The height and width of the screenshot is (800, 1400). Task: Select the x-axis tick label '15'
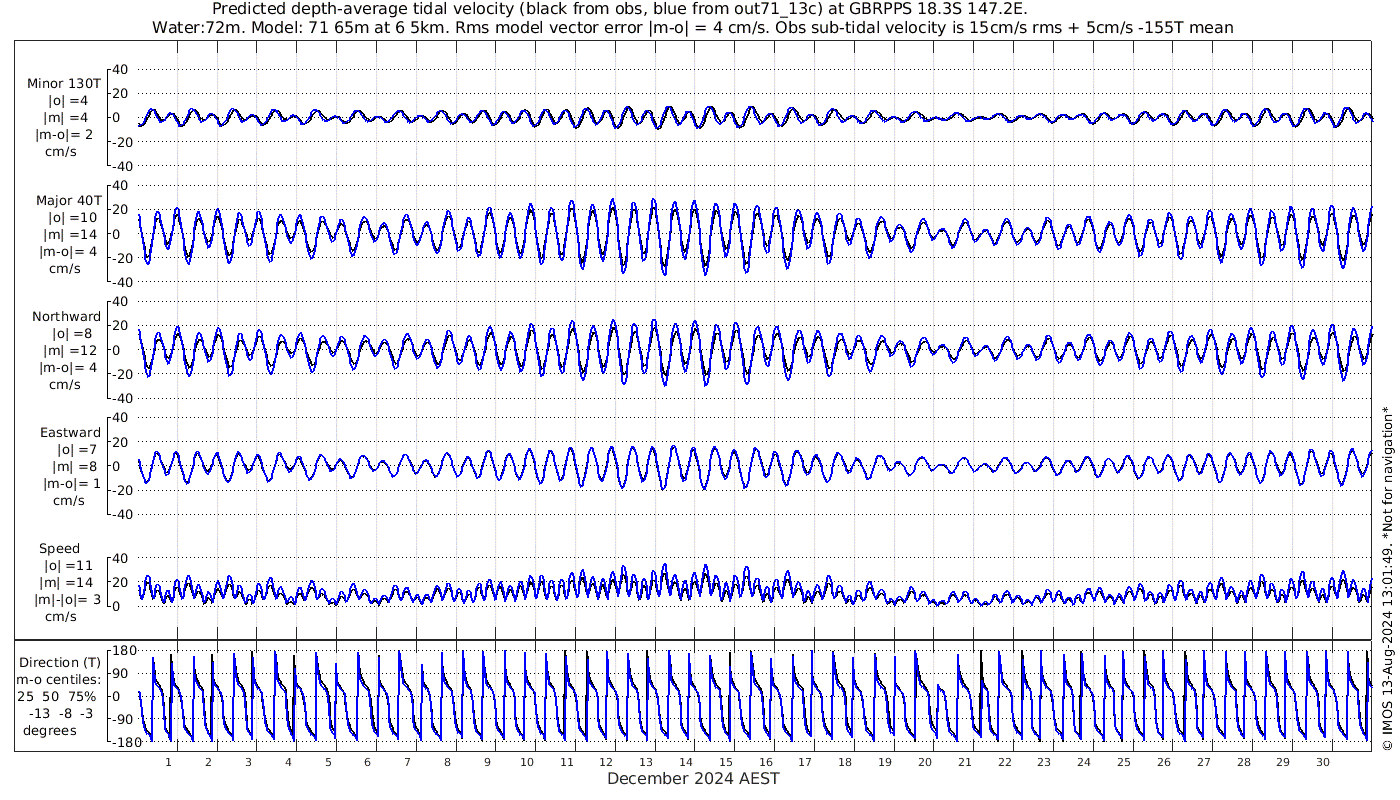pos(726,762)
